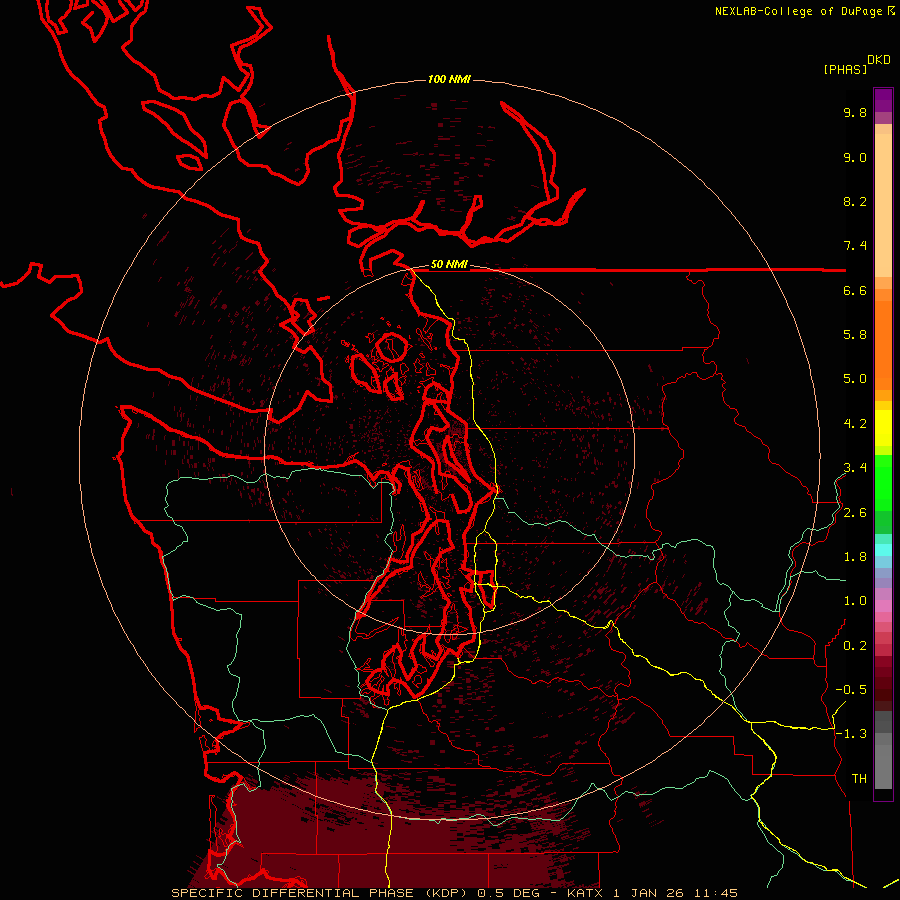
Task: Click the 5.0 value on the scale
Action: click(855, 379)
